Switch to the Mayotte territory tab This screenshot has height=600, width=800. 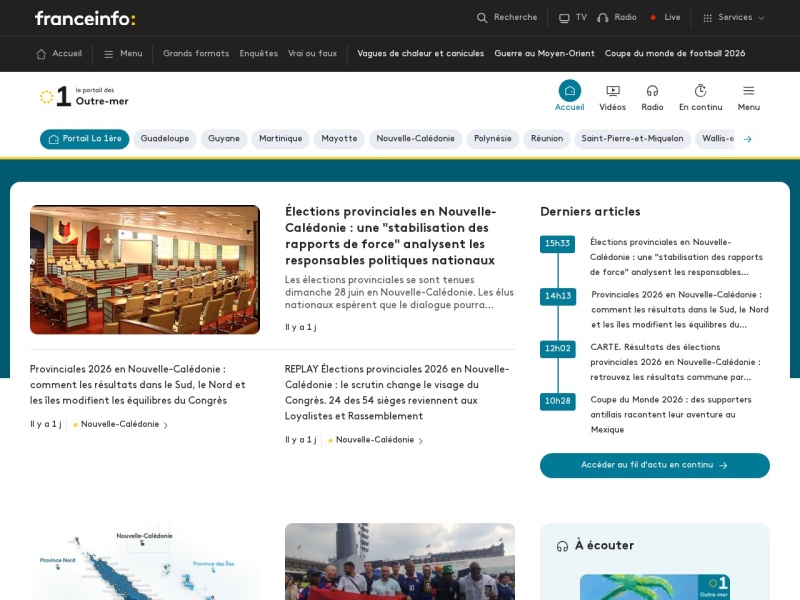339,139
